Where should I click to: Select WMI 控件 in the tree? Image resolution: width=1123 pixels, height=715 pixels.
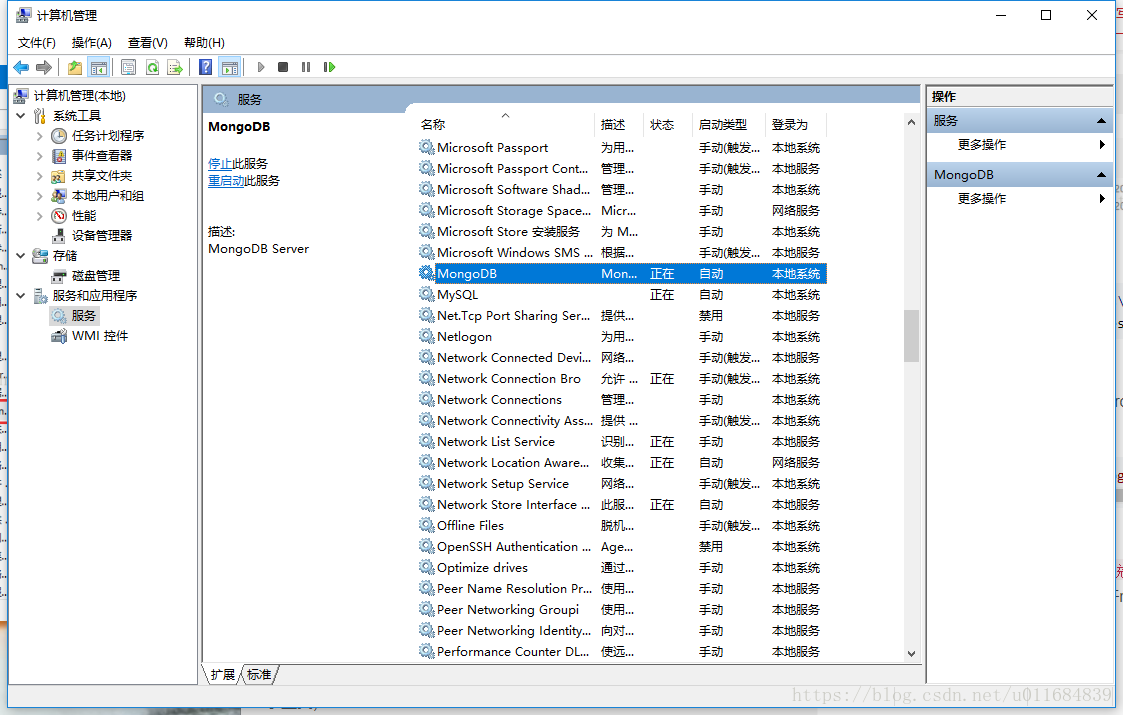100,336
